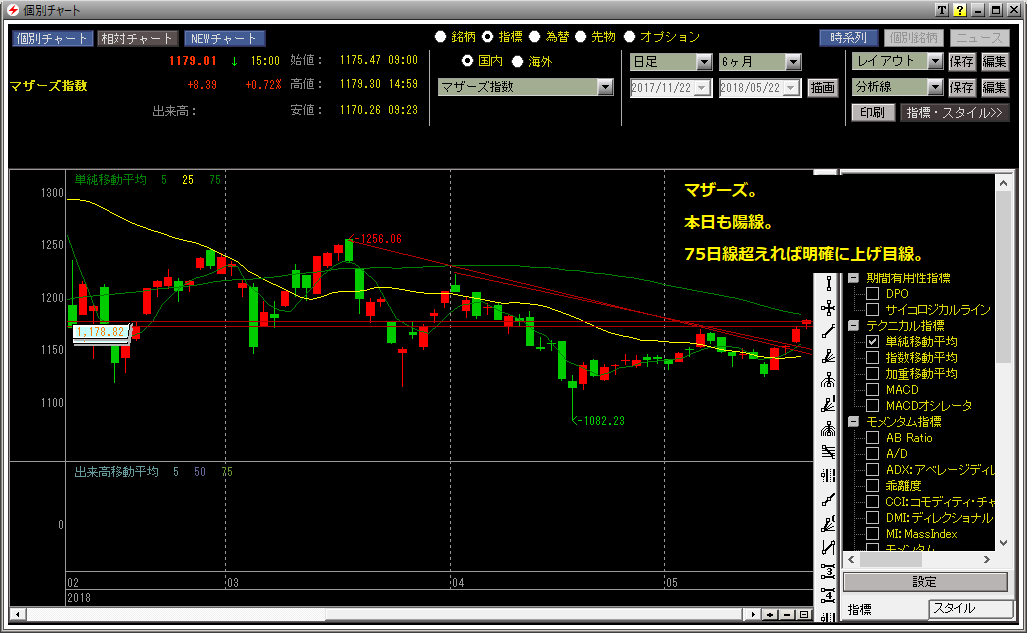
Task: Select the plain fan lines drawing tool
Action: coord(828,356)
